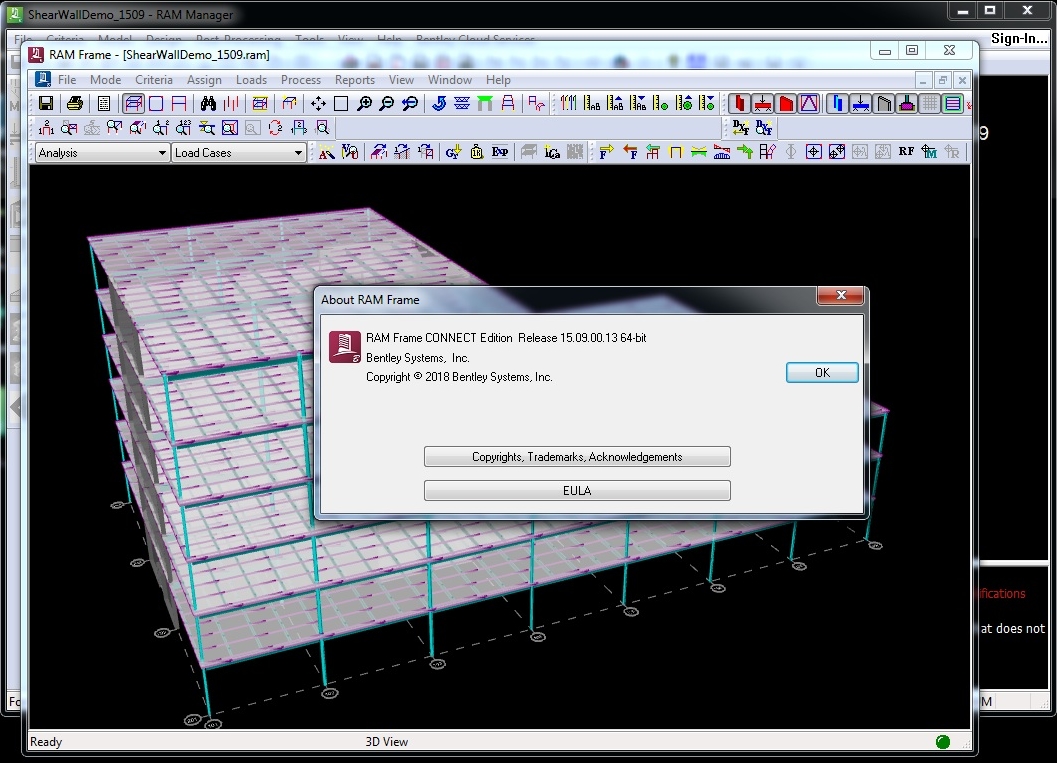
Task: Select the plan view square icon
Action: [156, 103]
